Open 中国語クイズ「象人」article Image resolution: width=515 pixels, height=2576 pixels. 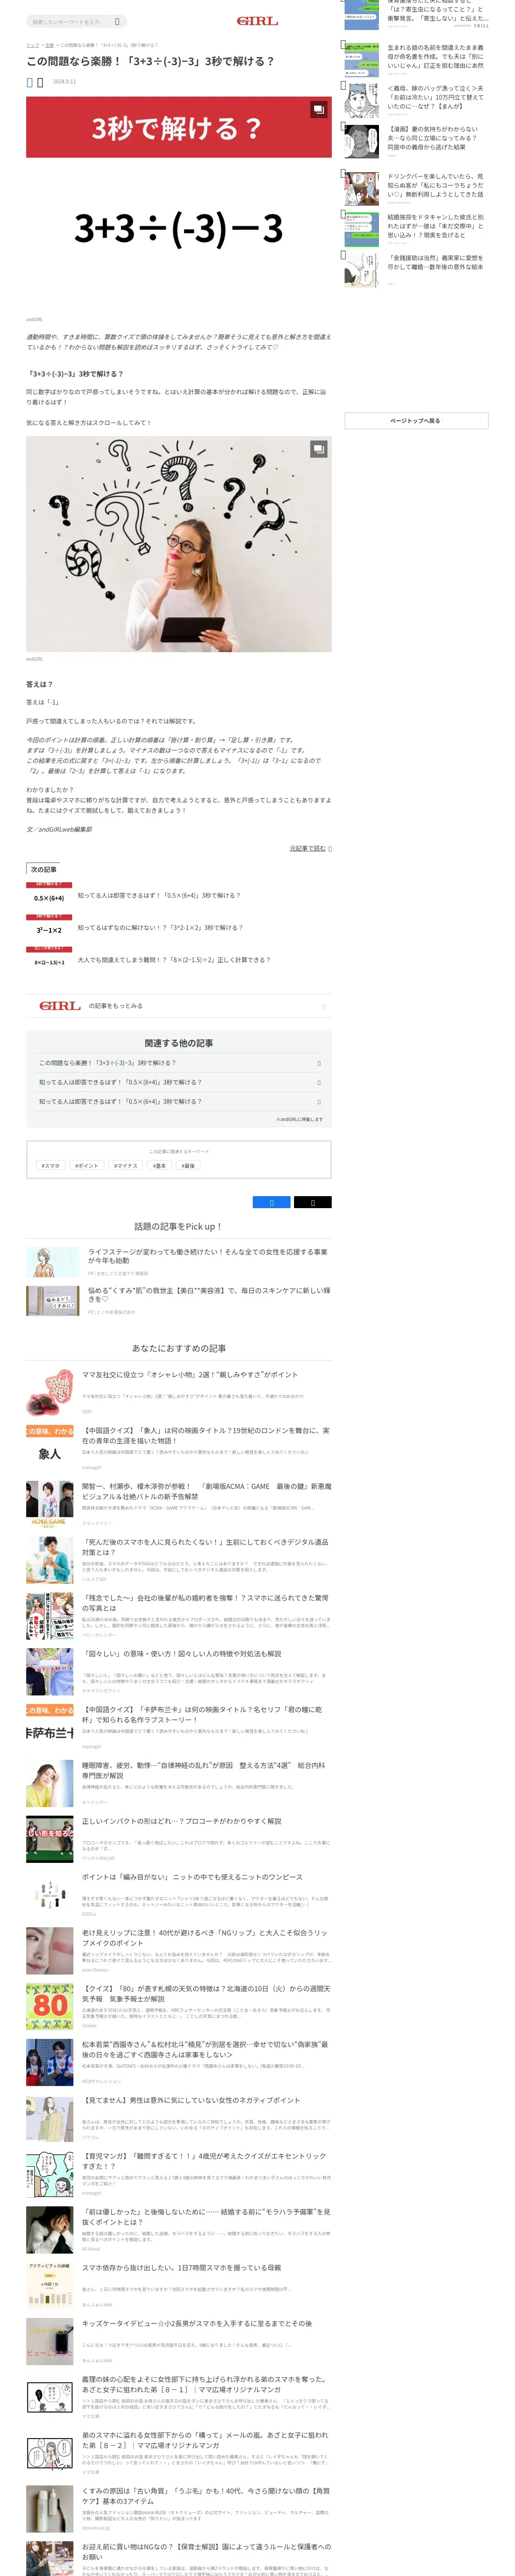(205, 1436)
